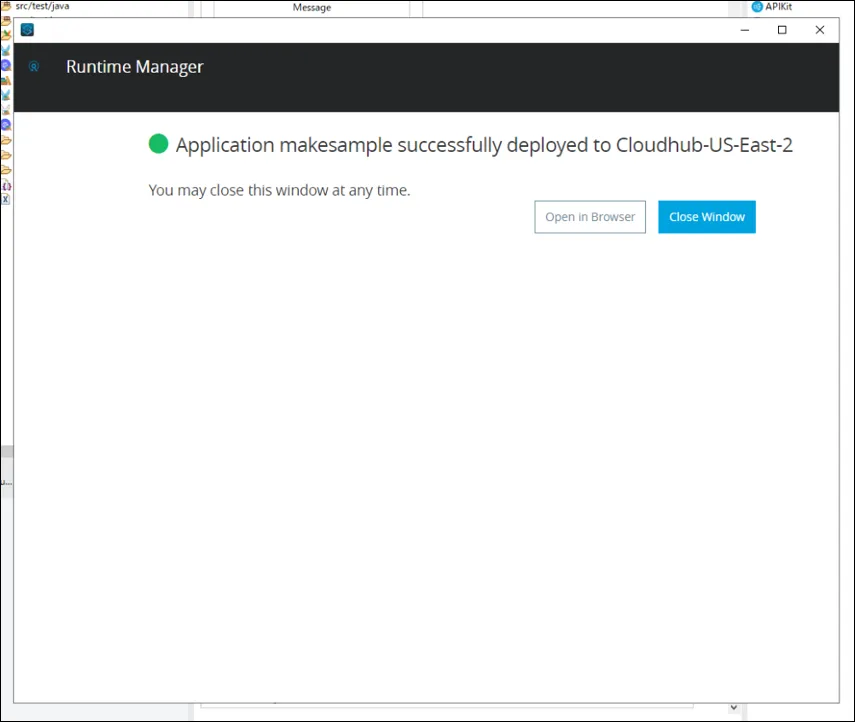Image resolution: width=855 pixels, height=722 pixels.
Task: Open deployed app in browser
Action: click(590, 217)
